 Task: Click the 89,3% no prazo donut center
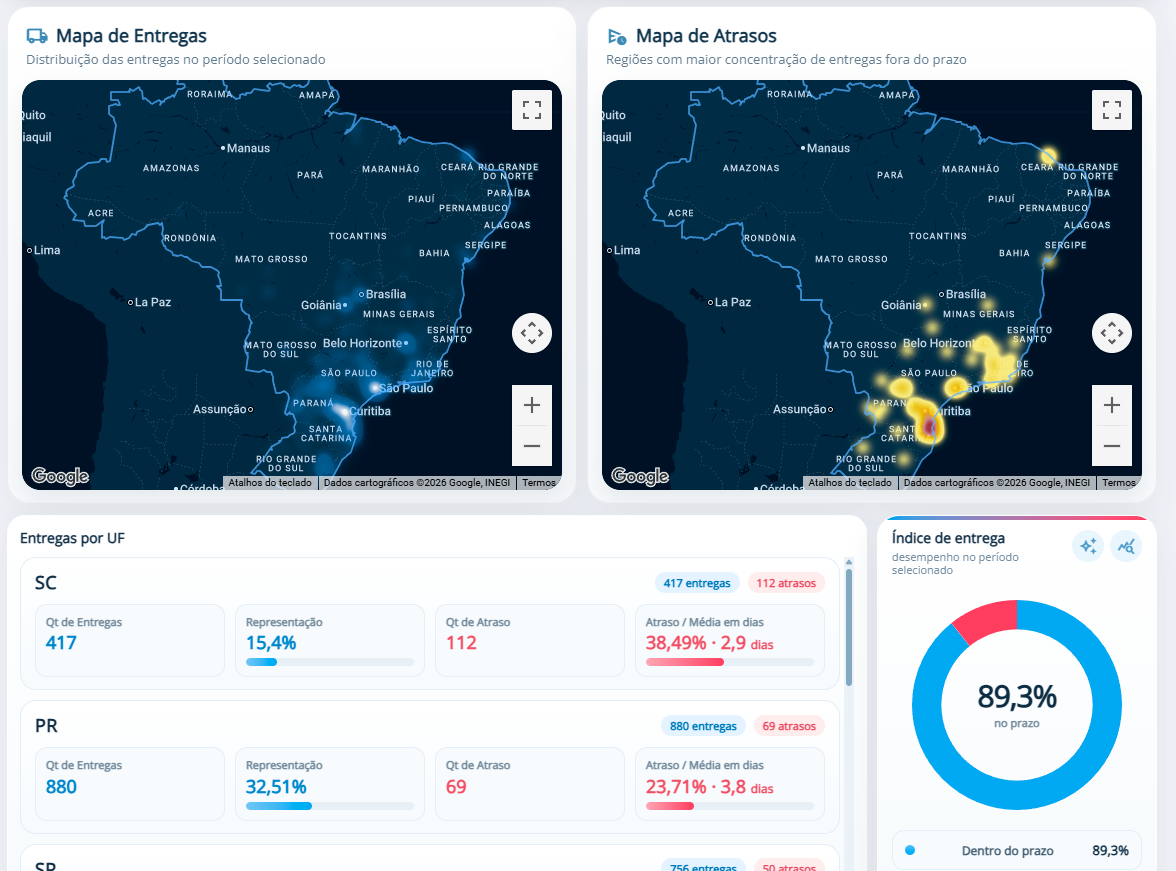point(1016,705)
